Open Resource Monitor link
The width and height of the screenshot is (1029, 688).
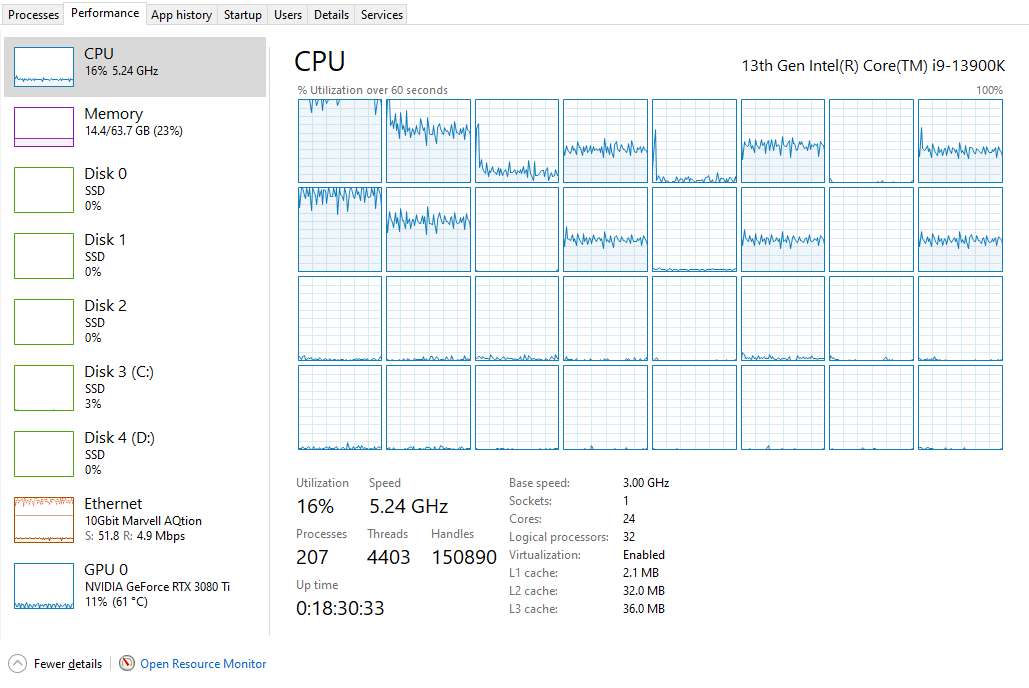tap(203, 664)
